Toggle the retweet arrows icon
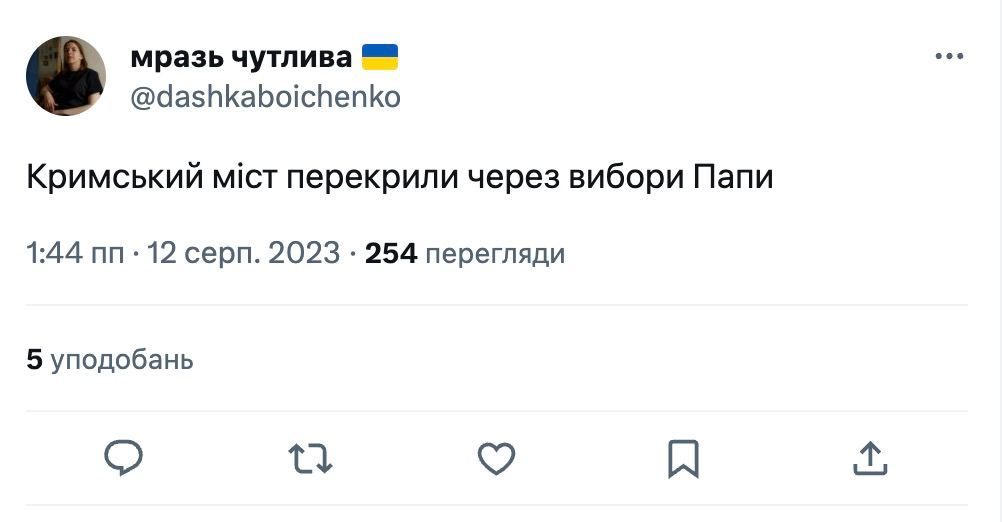 pyautogui.click(x=310, y=458)
